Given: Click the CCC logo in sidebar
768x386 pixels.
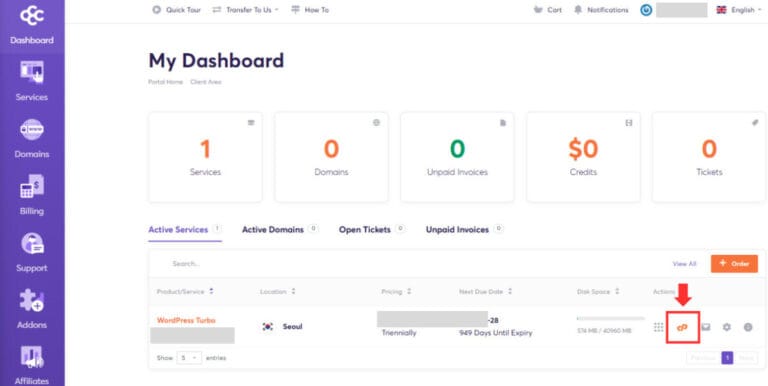Looking at the screenshot, I should [32, 16].
